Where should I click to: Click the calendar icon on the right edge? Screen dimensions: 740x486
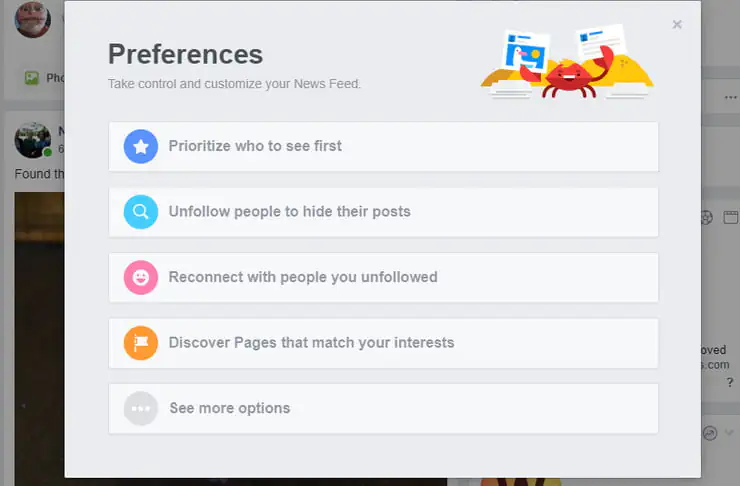pyautogui.click(x=731, y=217)
